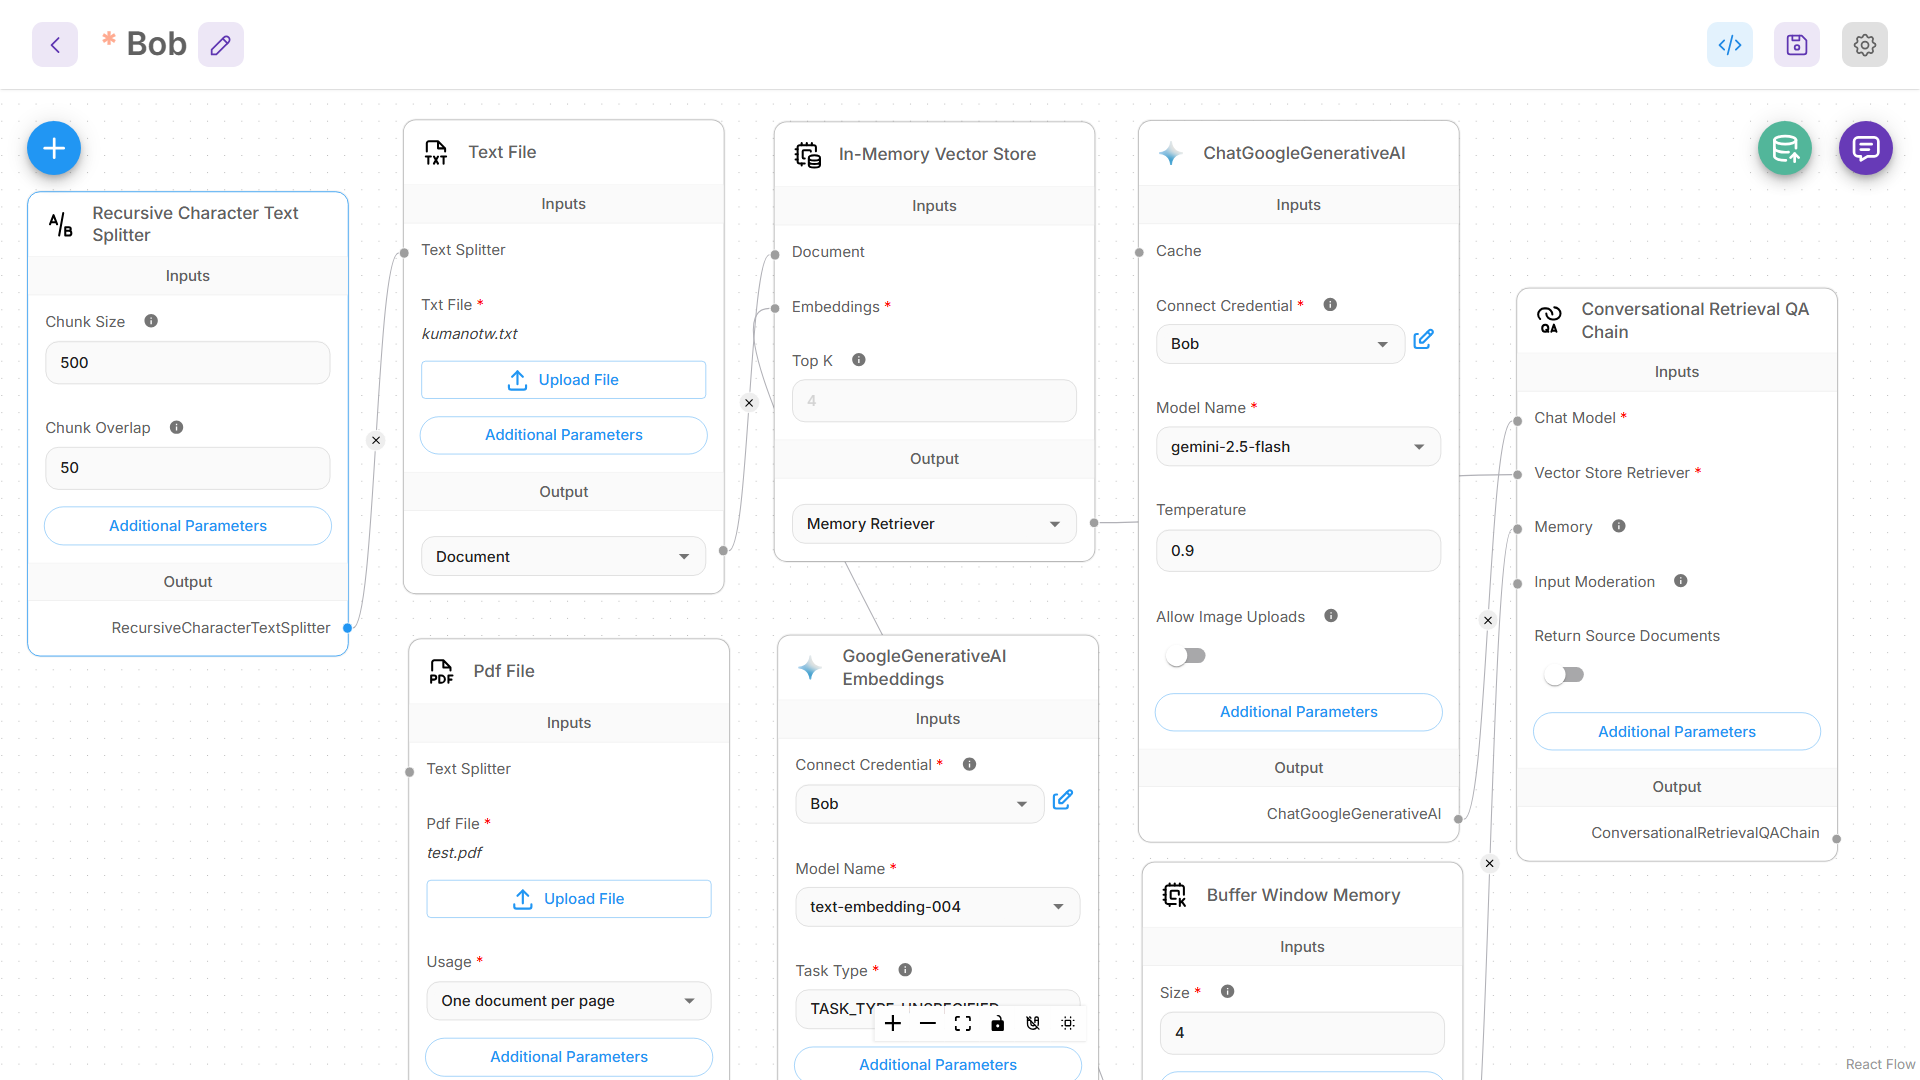Screen dimensions: 1920x1080
Task: Open the purple chat message bubble
Action: (x=1865, y=148)
